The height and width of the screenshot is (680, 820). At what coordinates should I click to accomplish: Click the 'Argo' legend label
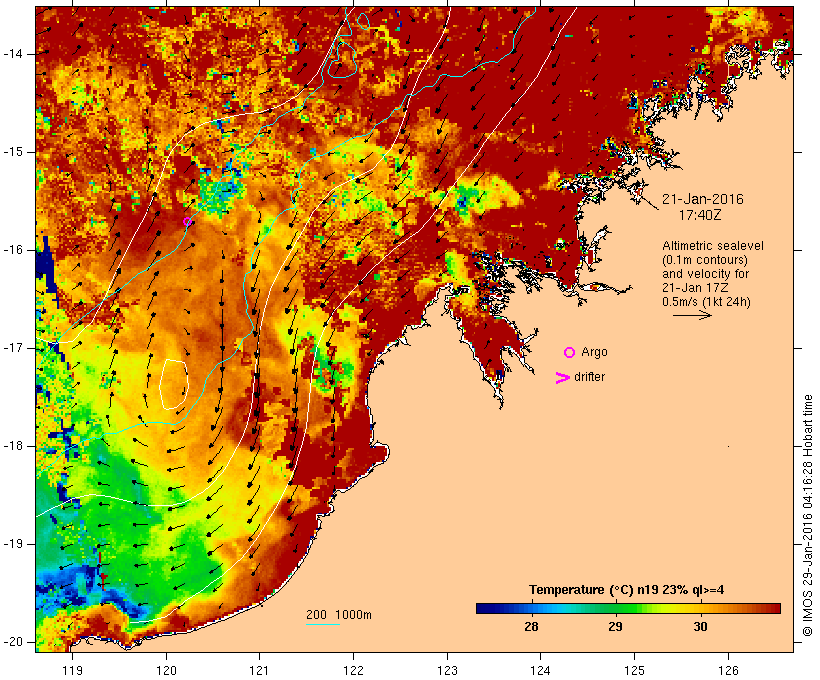(594, 352)
